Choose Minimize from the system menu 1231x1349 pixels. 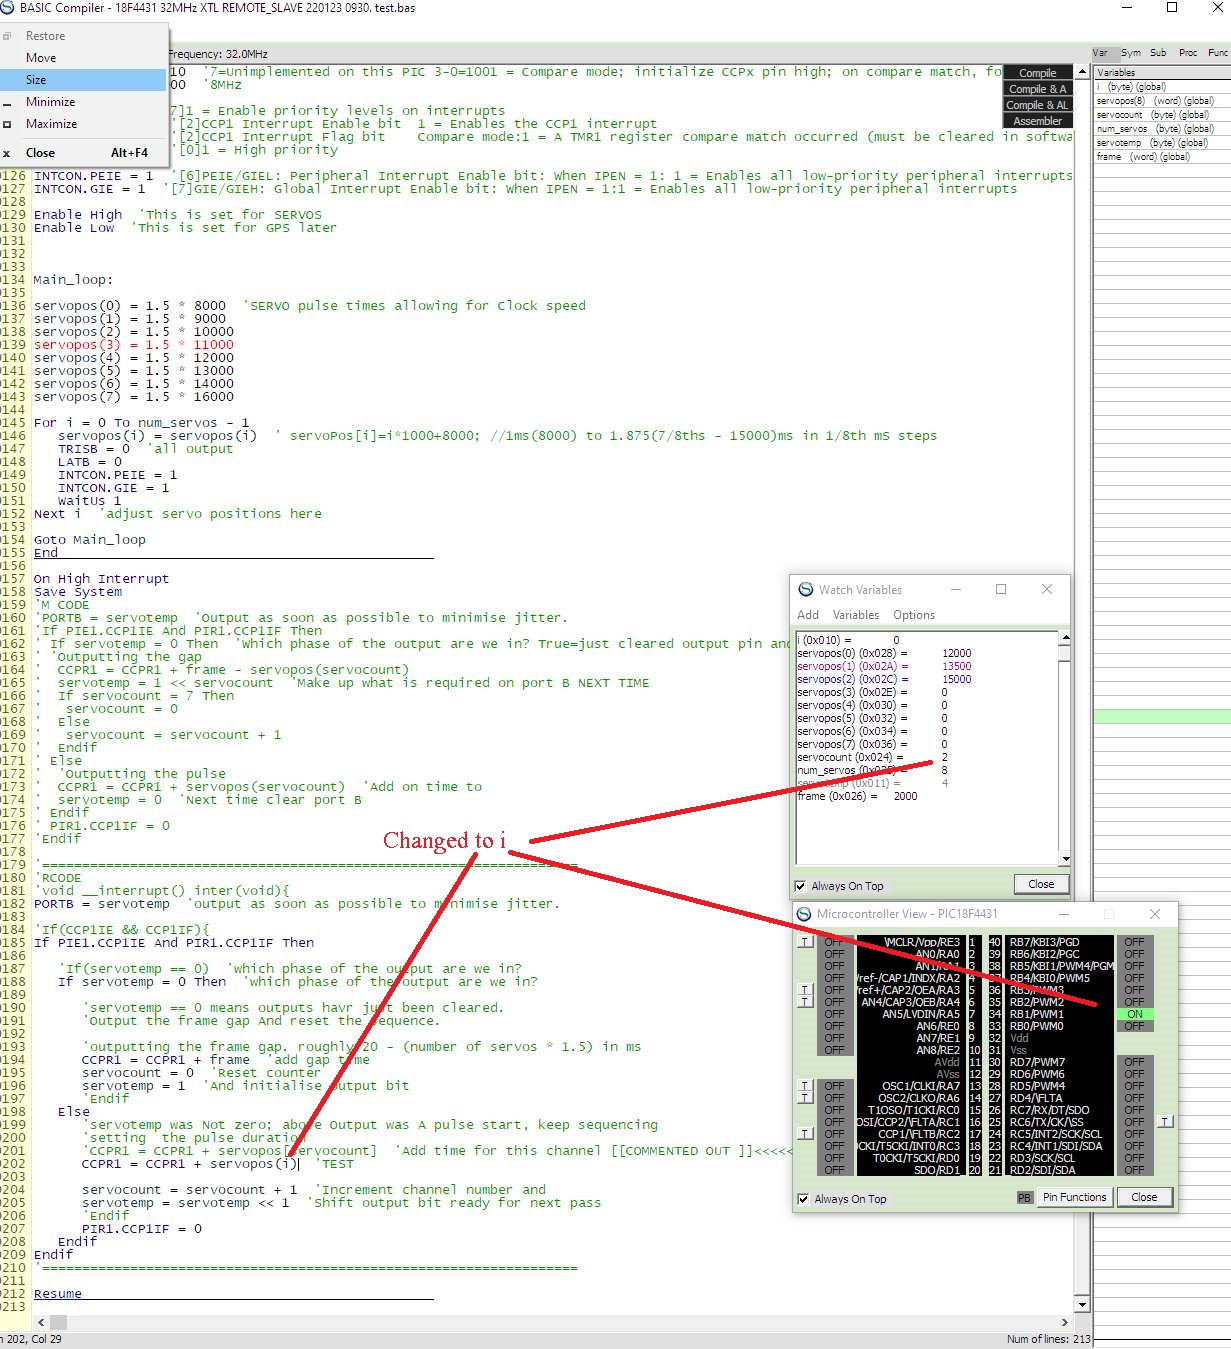[x=84, y=102]
